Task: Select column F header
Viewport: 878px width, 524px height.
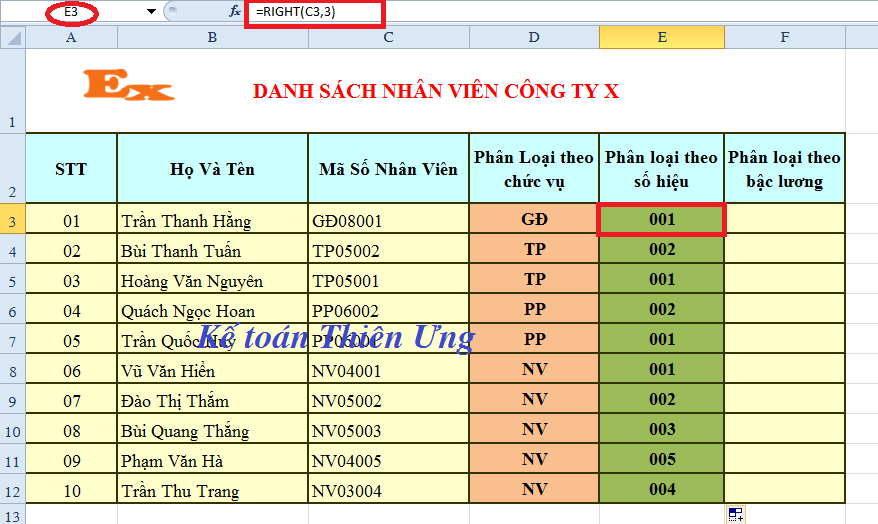Action: pos(784,38)
